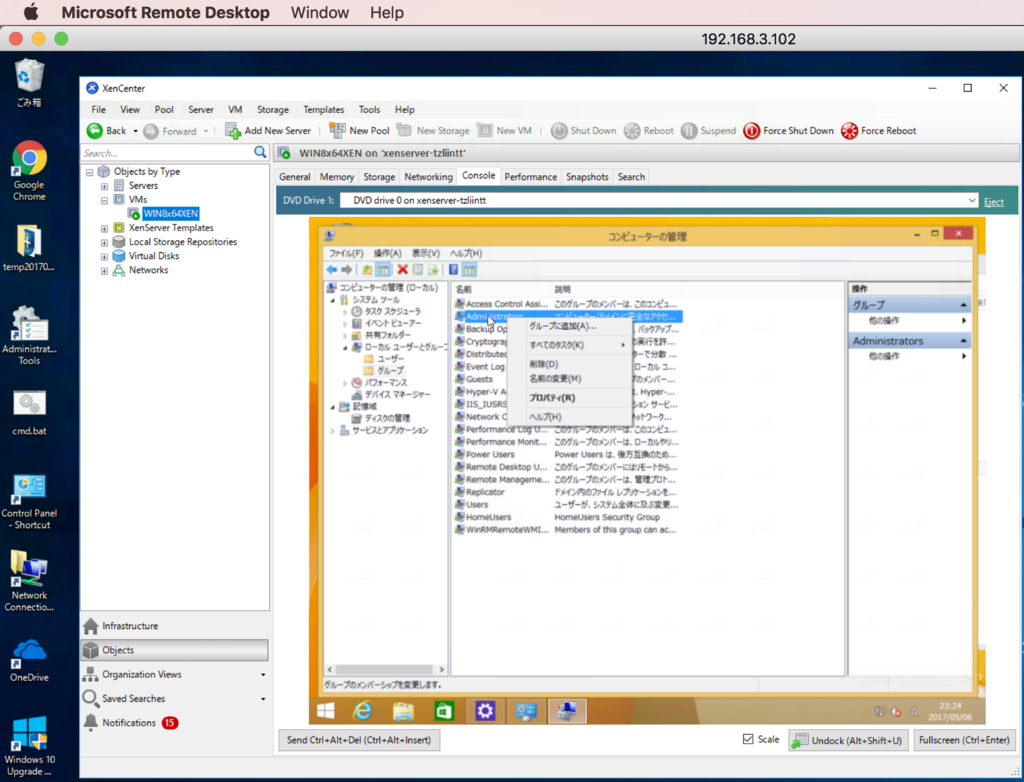Screen dimensions: 1024x782
Task: Collapse the Objects by Type tree node
Action: coord(90,172)
